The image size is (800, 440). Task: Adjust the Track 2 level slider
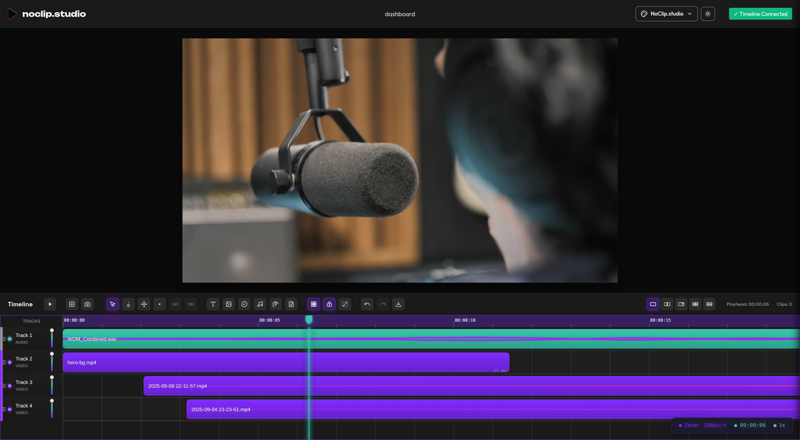(52, 362)
